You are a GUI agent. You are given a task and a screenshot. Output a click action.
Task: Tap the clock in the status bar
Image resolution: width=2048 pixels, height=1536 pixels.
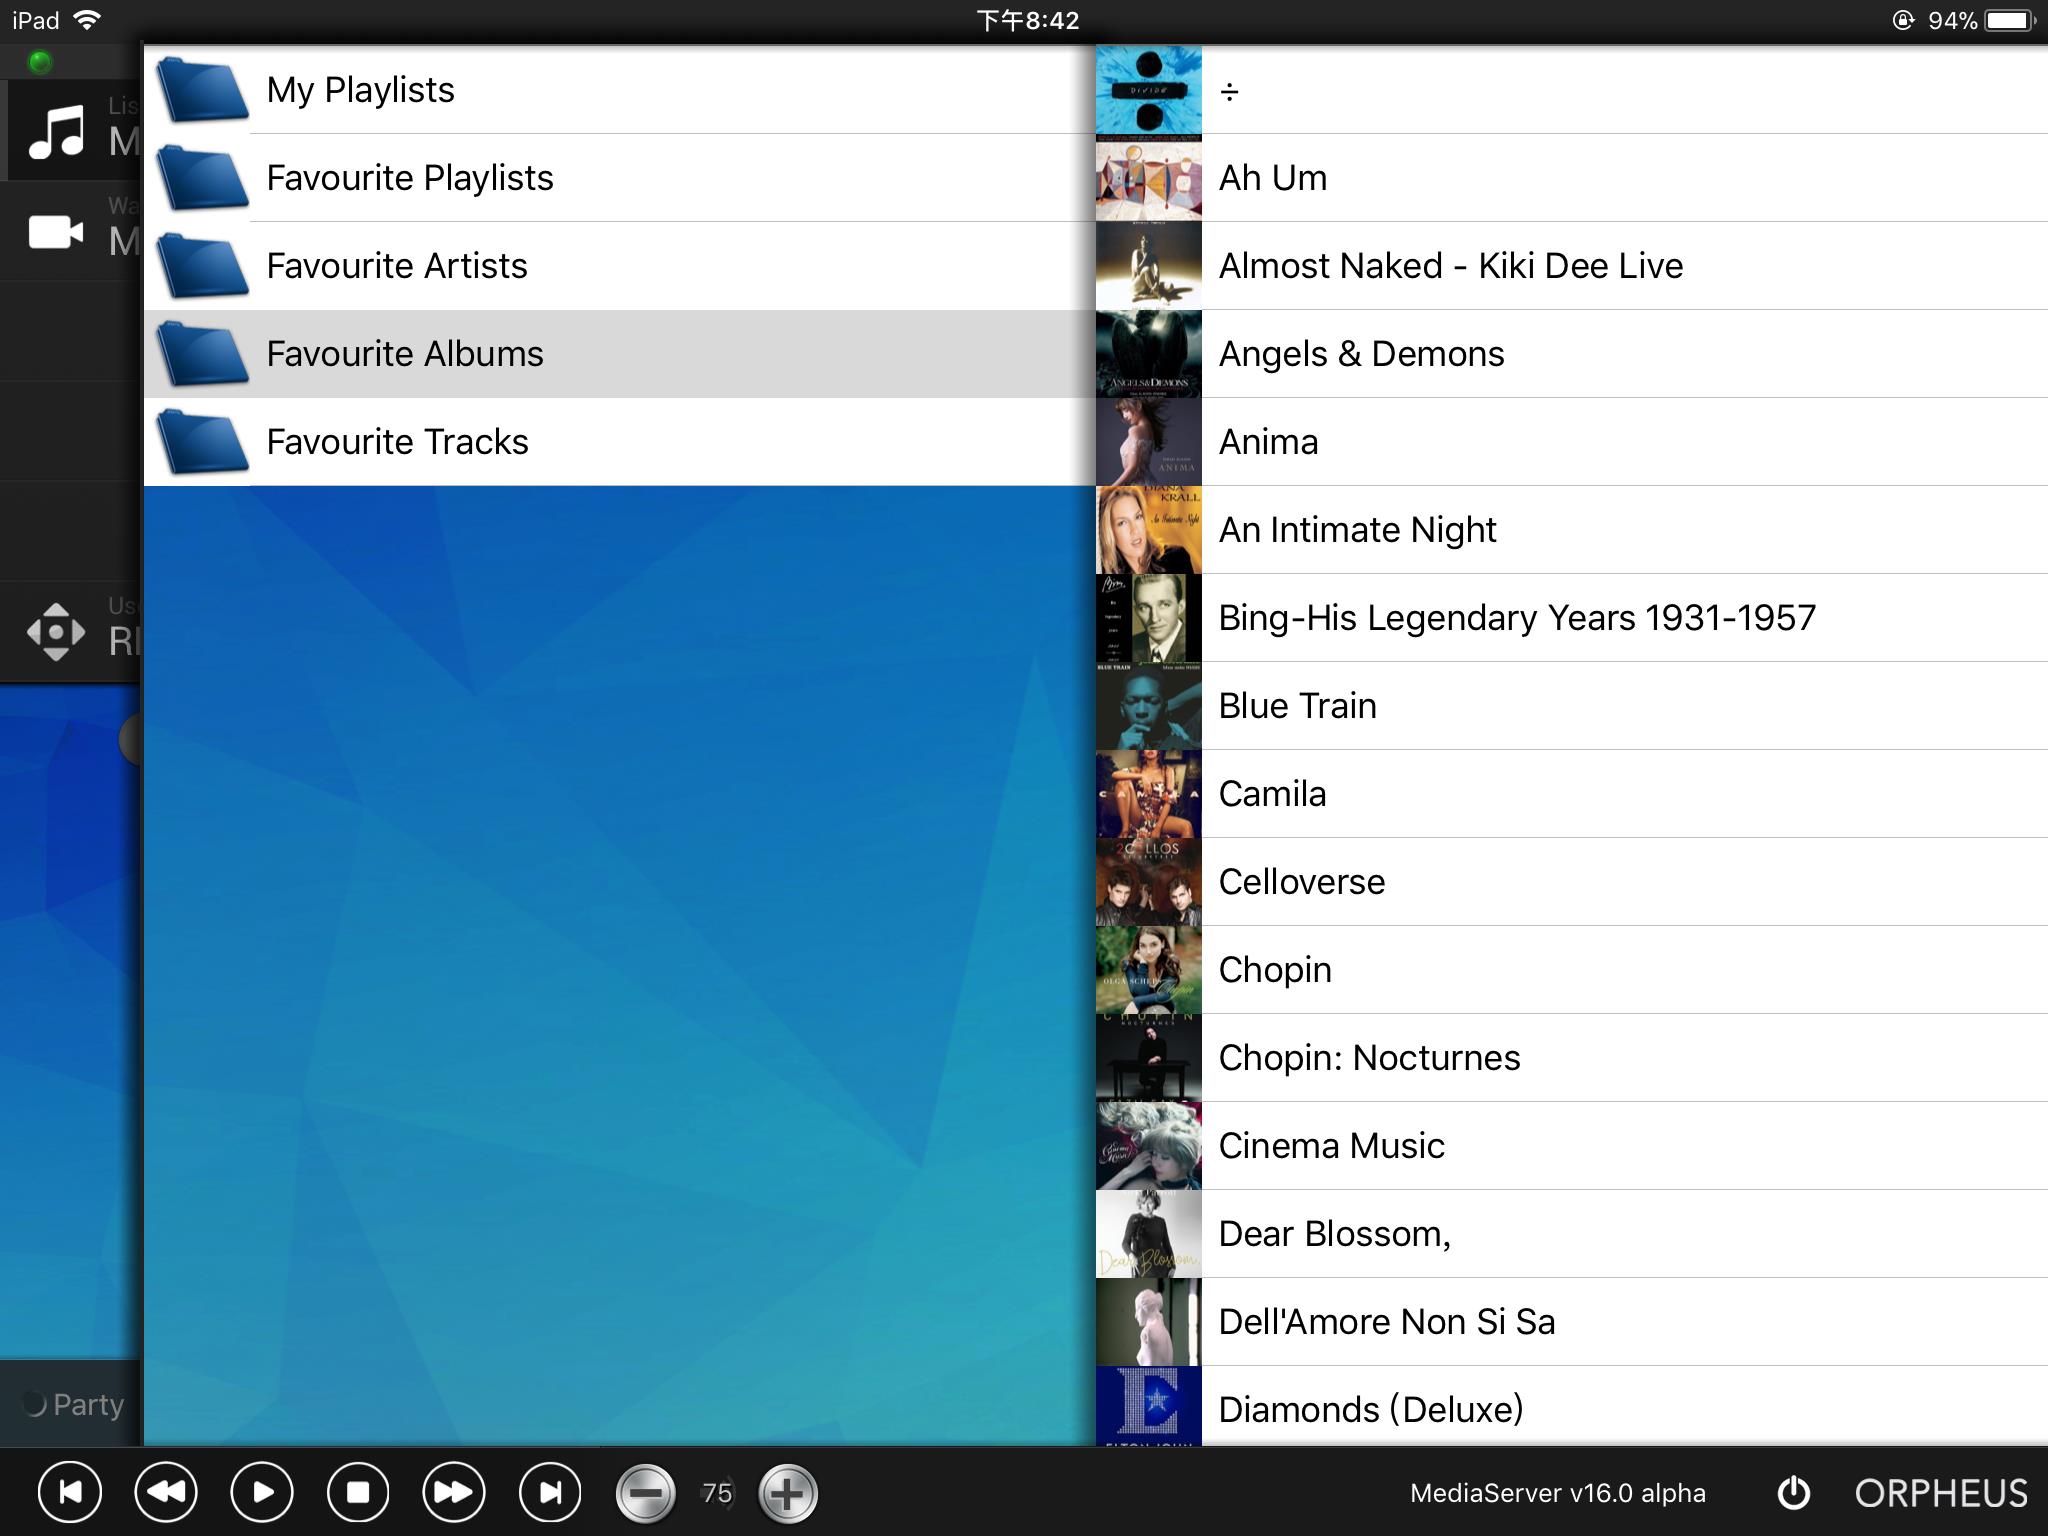pos(1028,20)
